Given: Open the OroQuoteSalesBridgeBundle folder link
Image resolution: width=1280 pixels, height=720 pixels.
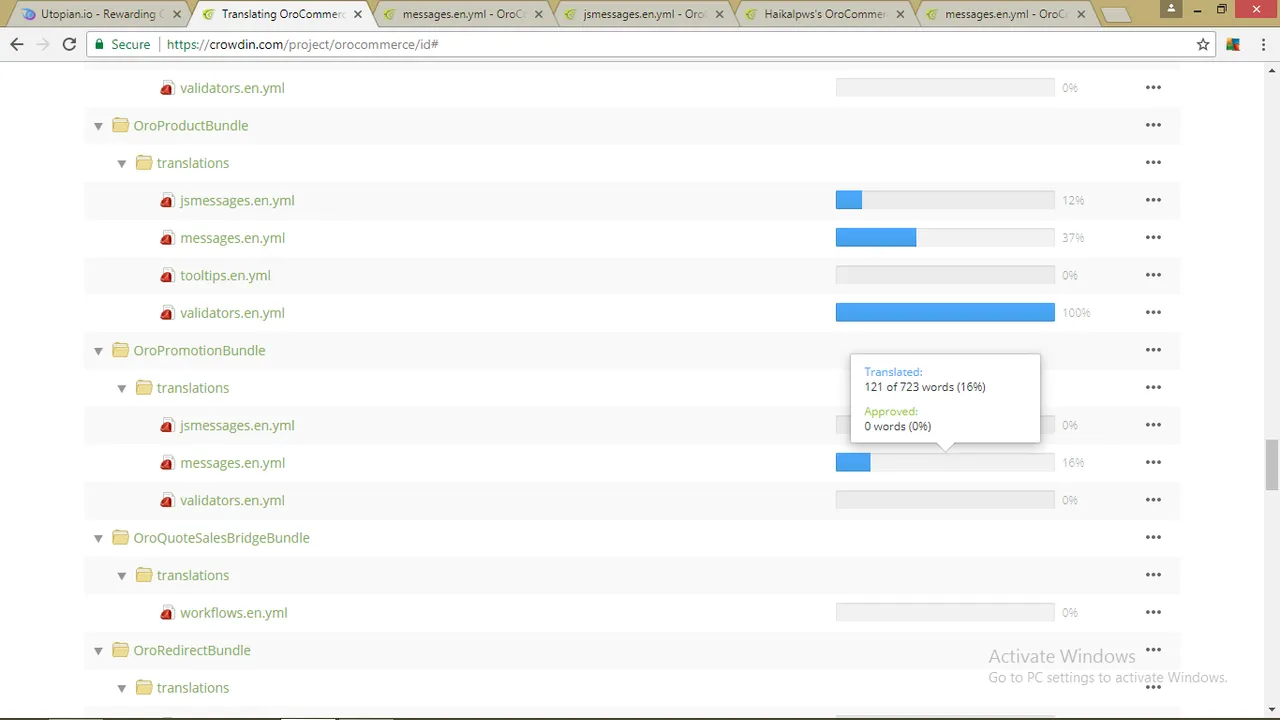Looking at the screenshot, I should click(x=221, y=538).
